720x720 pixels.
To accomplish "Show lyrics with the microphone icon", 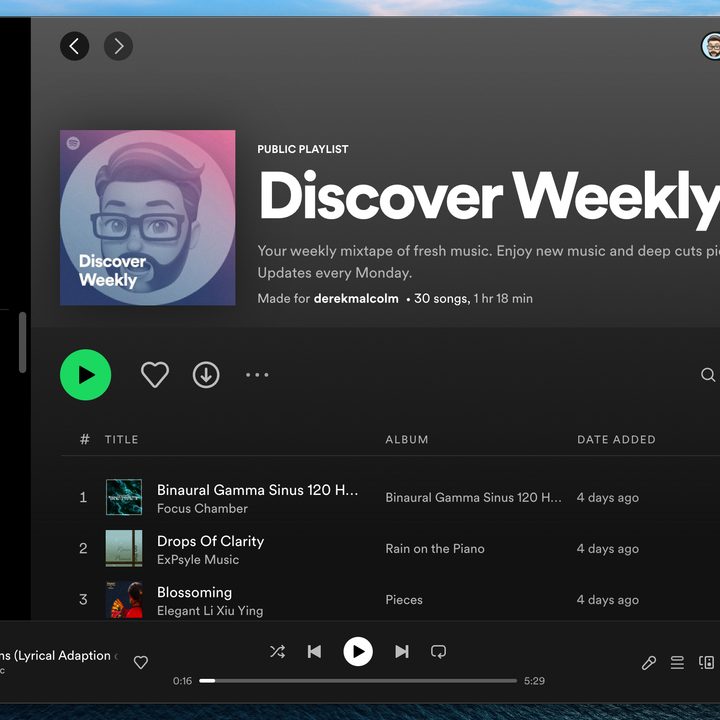I will [x=648, y=663].
